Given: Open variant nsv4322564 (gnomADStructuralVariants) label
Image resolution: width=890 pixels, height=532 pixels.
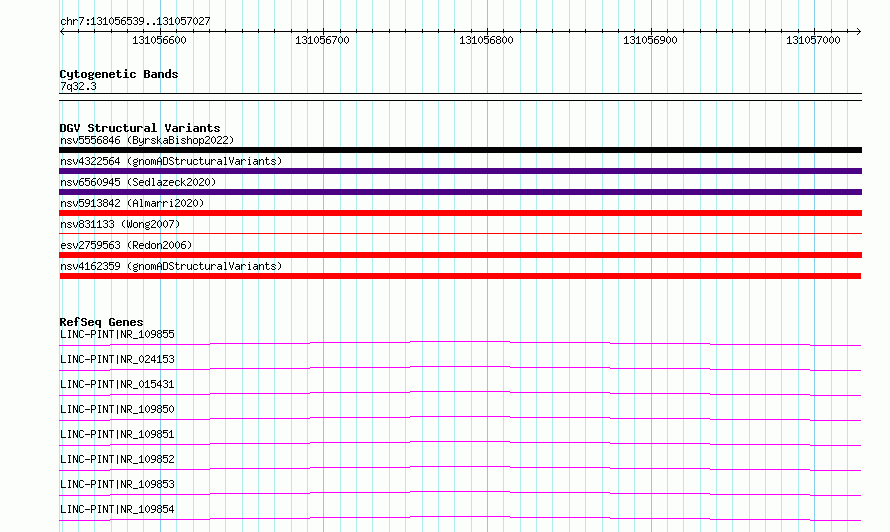Looking at the screenshot, I should [x=171, y=161].
